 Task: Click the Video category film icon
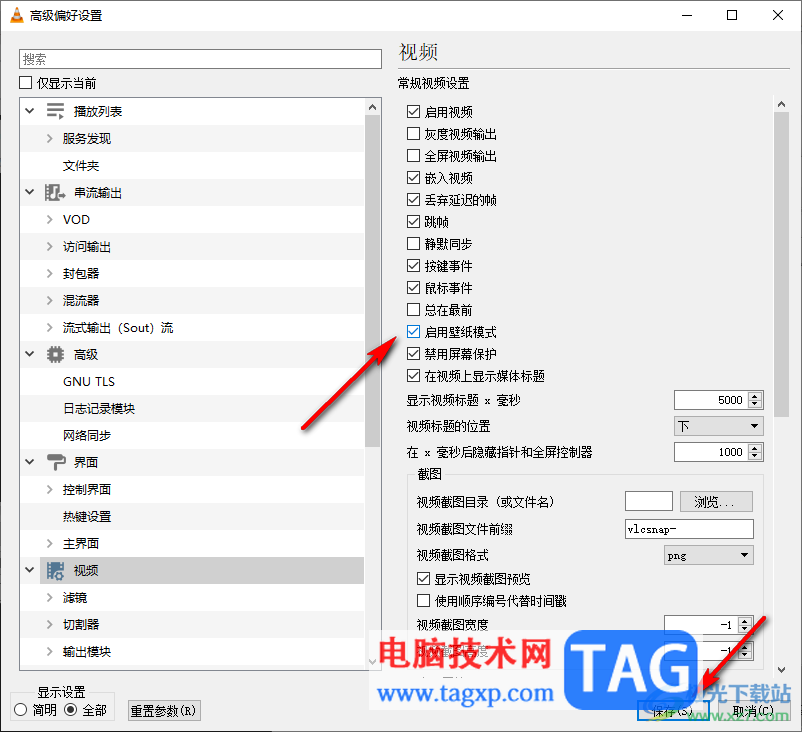pyautogui.click(x=55, y=570)
